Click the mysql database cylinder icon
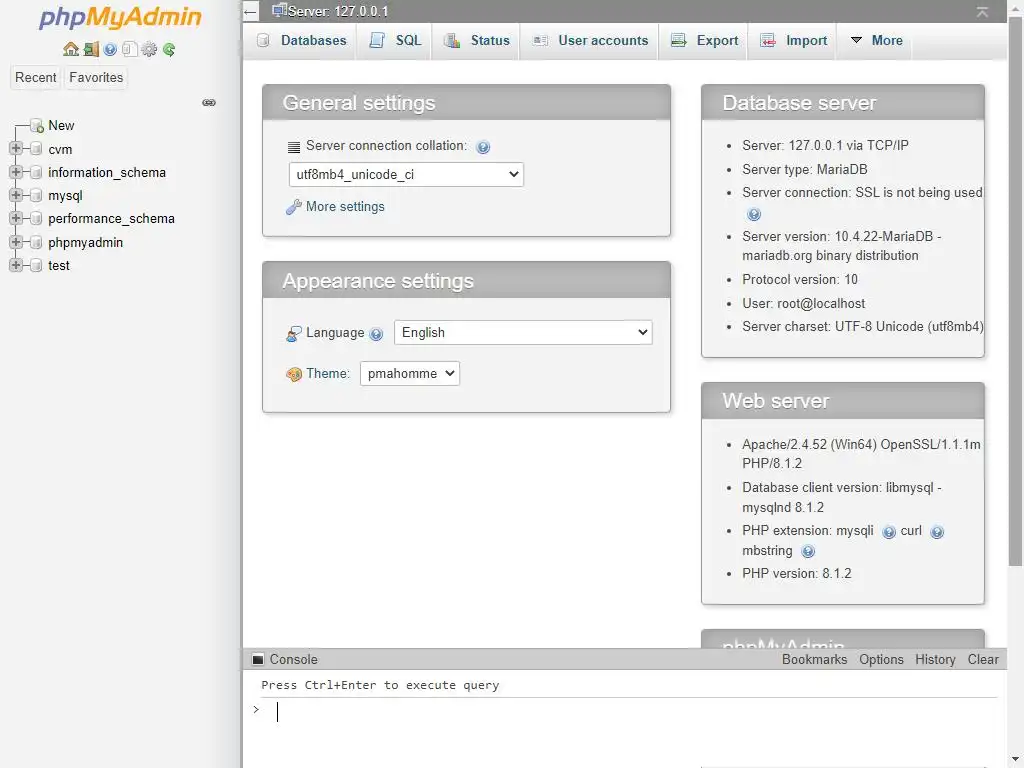 (37, 195)
